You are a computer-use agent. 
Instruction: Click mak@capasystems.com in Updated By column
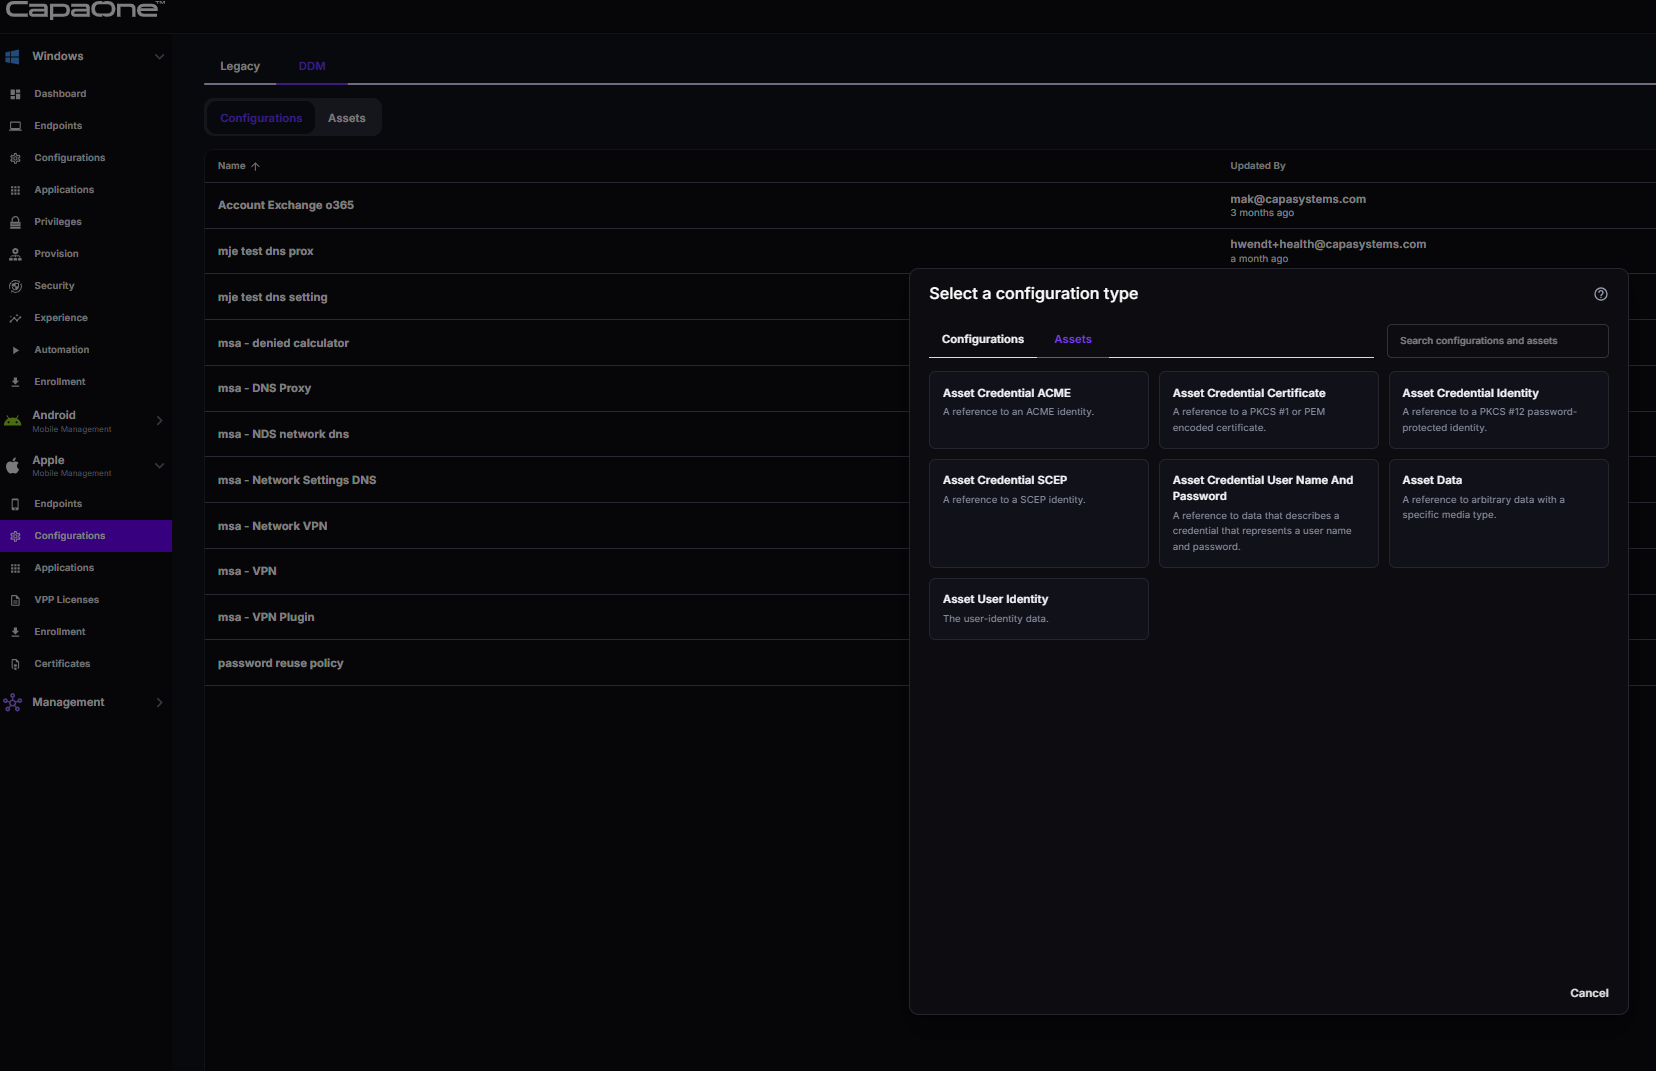(1297, 199)
